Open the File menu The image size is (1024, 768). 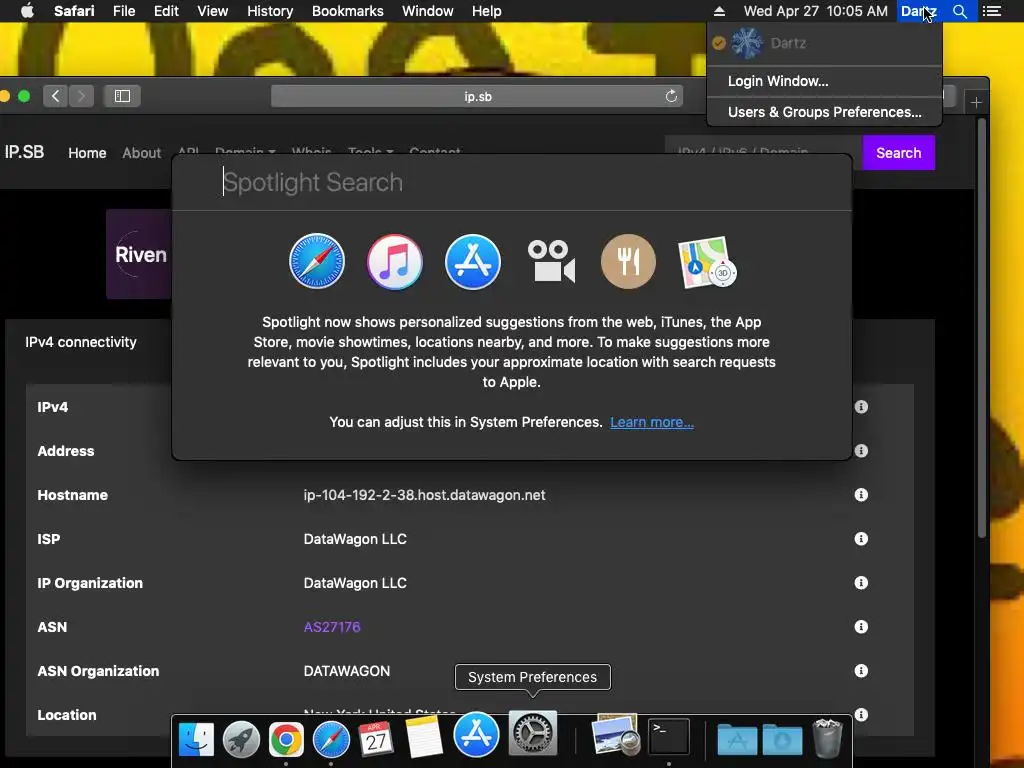tap(123, 11)
